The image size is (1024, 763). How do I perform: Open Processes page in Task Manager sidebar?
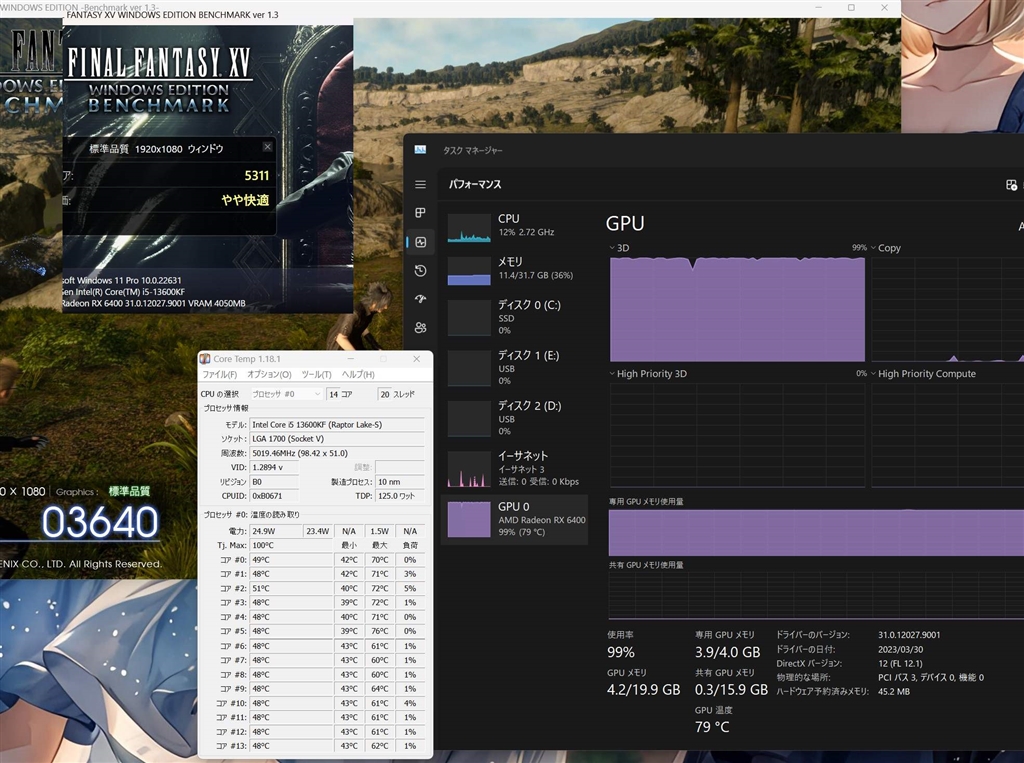[x=421, y=213]
